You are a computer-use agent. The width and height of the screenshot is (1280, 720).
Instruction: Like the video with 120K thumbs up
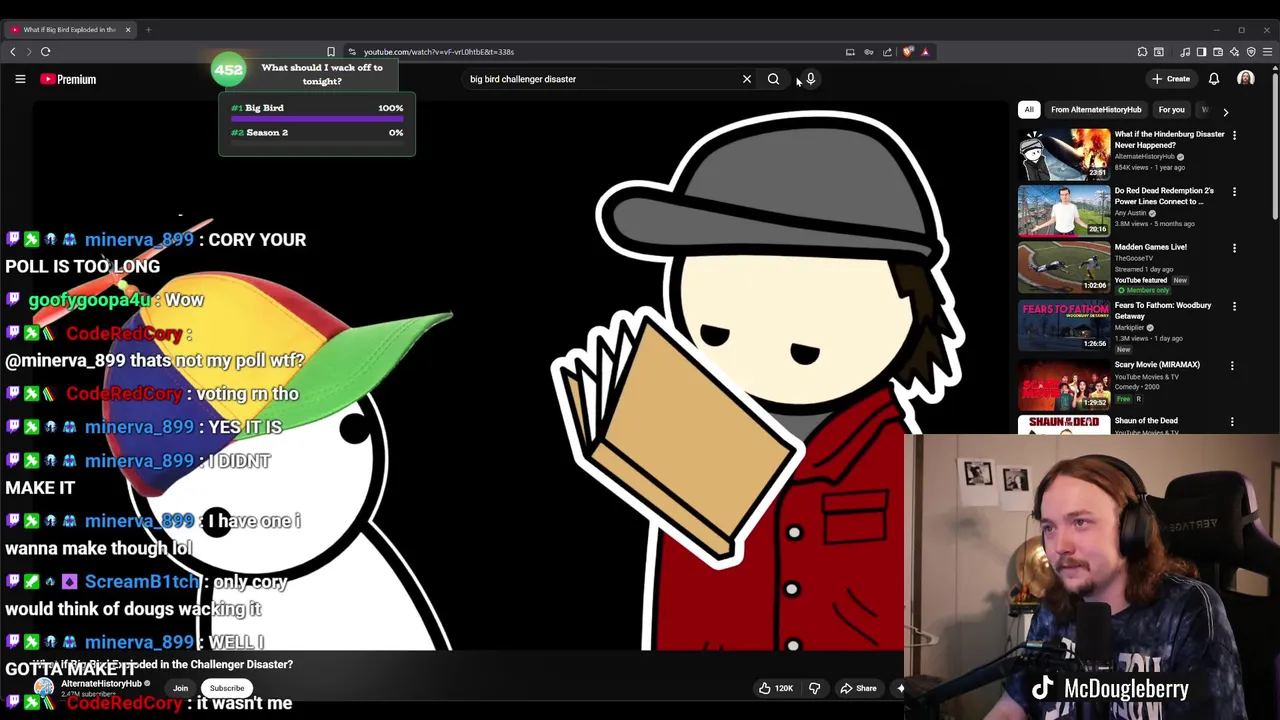pyautogui.click(x=776, y=688)
